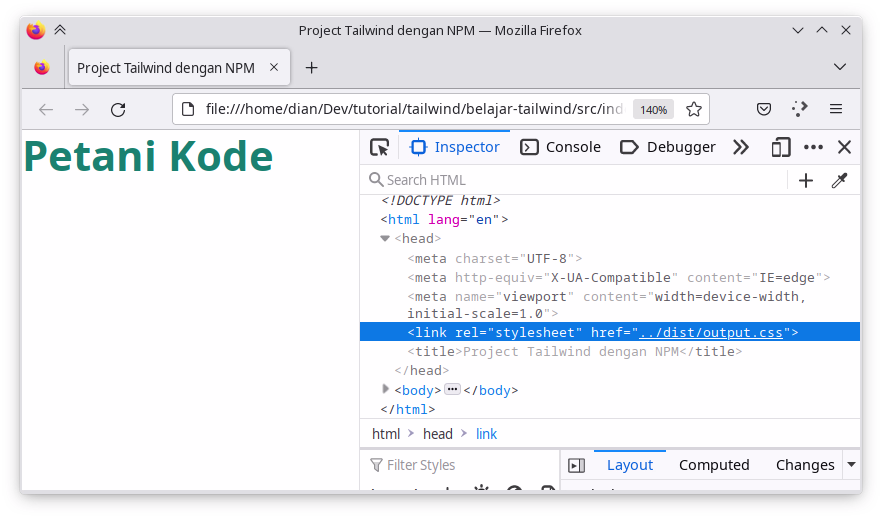Image resolution: width=882 pixels, height=518 pixels.
Task: Click the page info file icon
Action: (189, 109)
